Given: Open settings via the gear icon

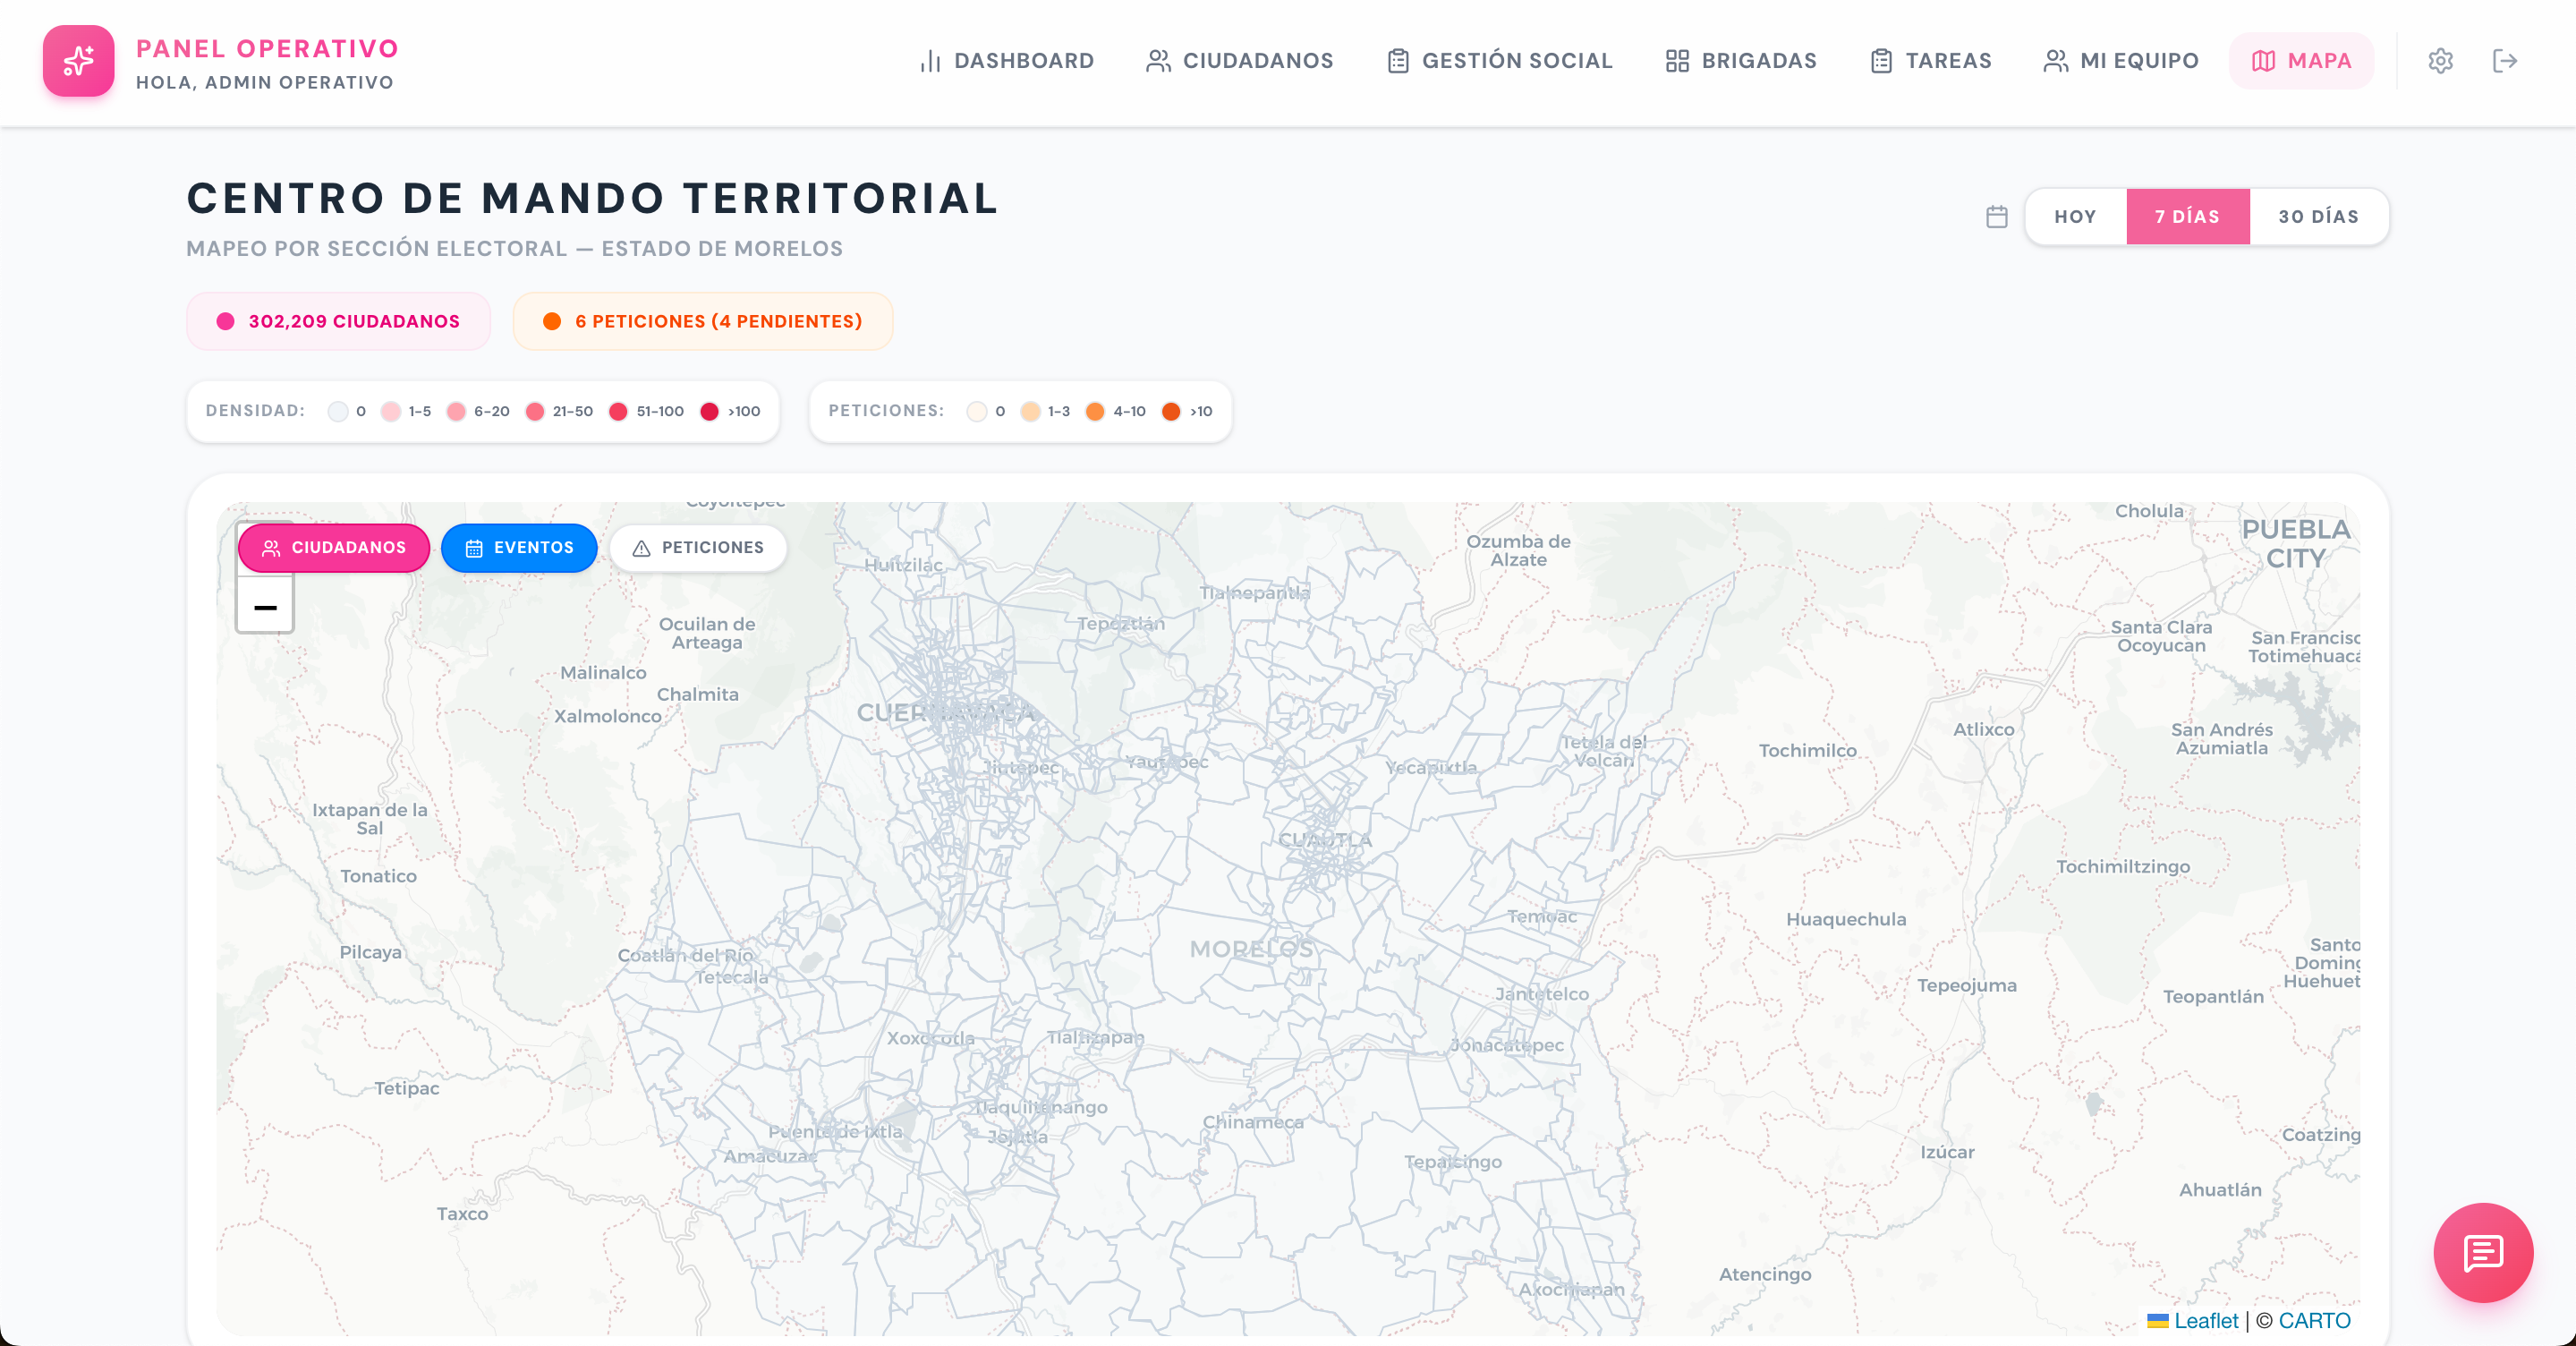Looking at the screenshot, I should (2442, 61).
